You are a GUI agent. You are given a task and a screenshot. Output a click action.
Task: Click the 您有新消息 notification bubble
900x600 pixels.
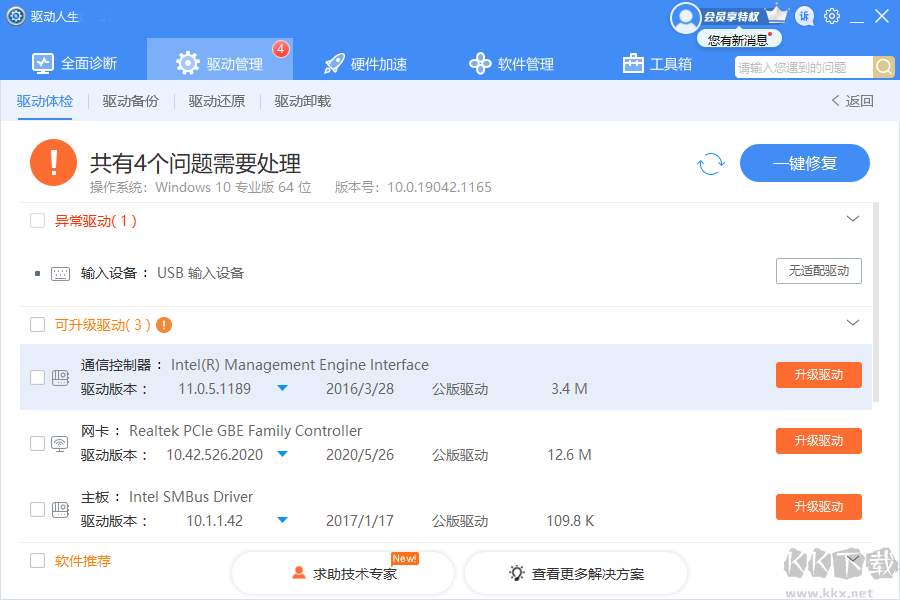tap(739, 40)
